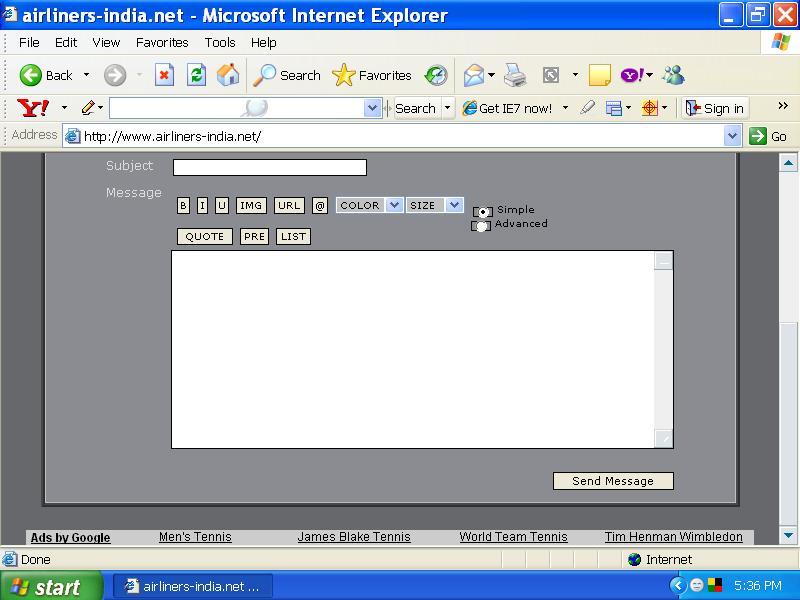Click the PRE formatting button

click(x=254, y=236)
